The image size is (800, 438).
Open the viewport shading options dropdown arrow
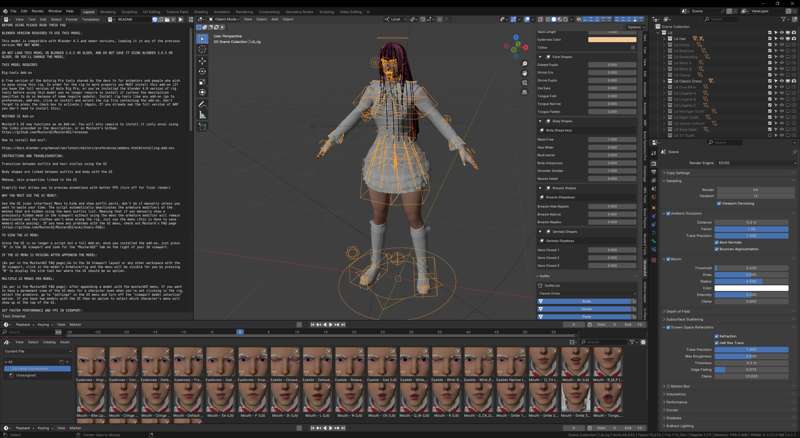572,19
